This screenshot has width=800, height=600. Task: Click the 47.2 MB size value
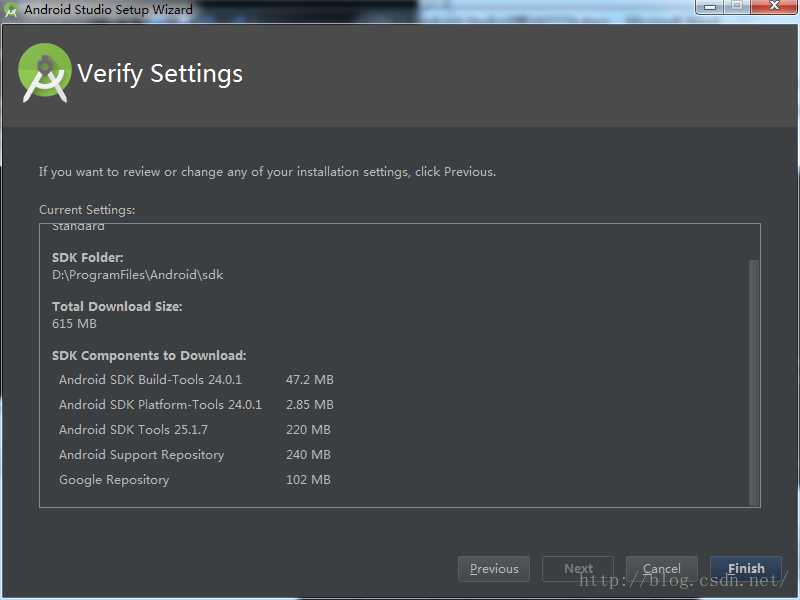click(310, 380)
